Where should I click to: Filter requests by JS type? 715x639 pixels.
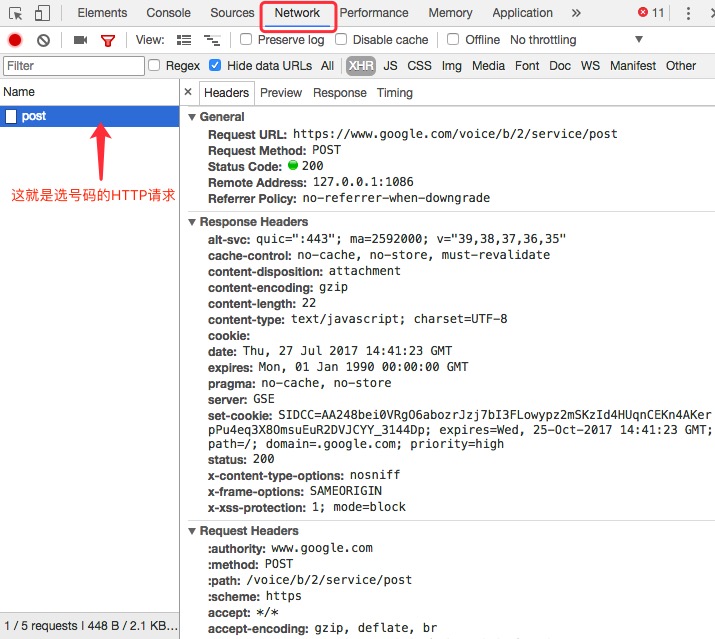click(x=390, y=66)
